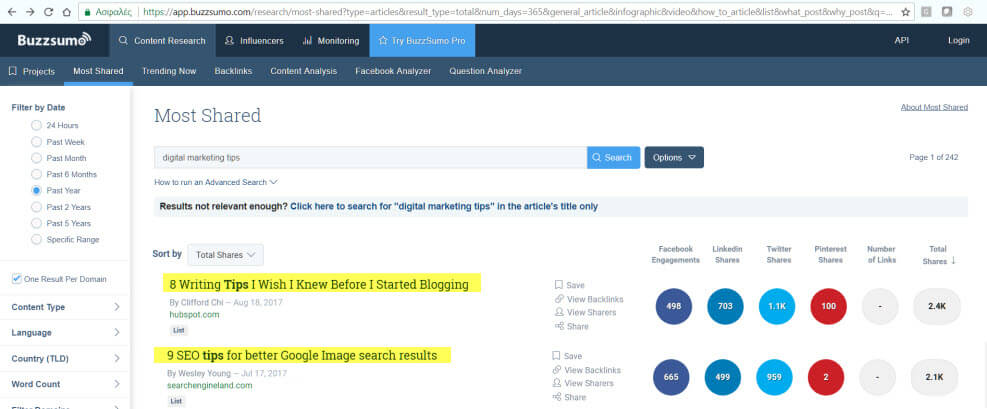The width and height of the screenshot is (987, 409).
Task: Select the Past 5 Years filter
Action: click(x=36, y=223)
